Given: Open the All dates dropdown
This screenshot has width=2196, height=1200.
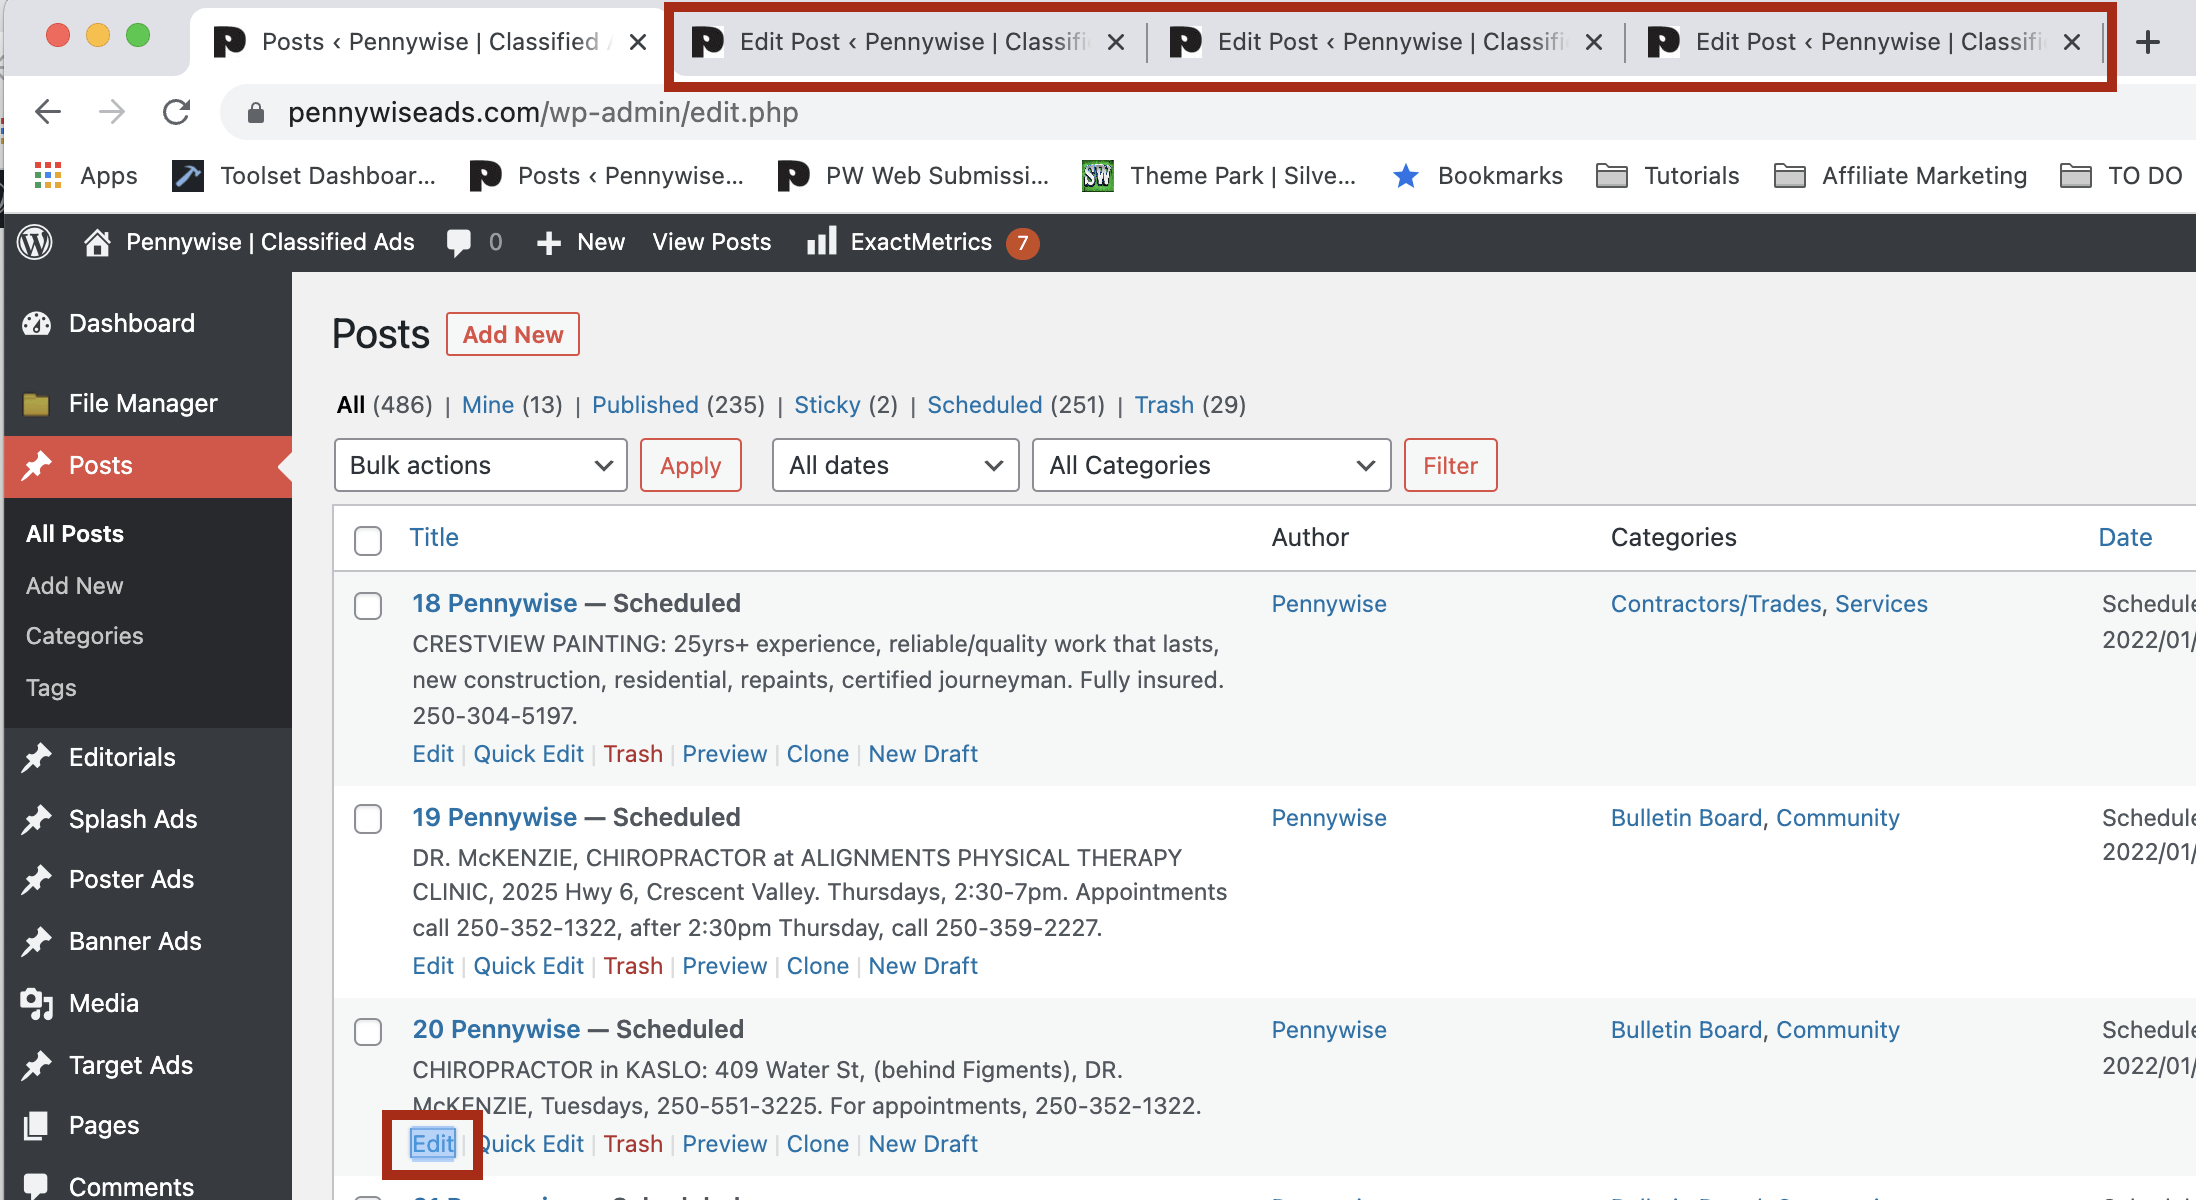Looking at the screenshot, I should click(x=896, y=465).
